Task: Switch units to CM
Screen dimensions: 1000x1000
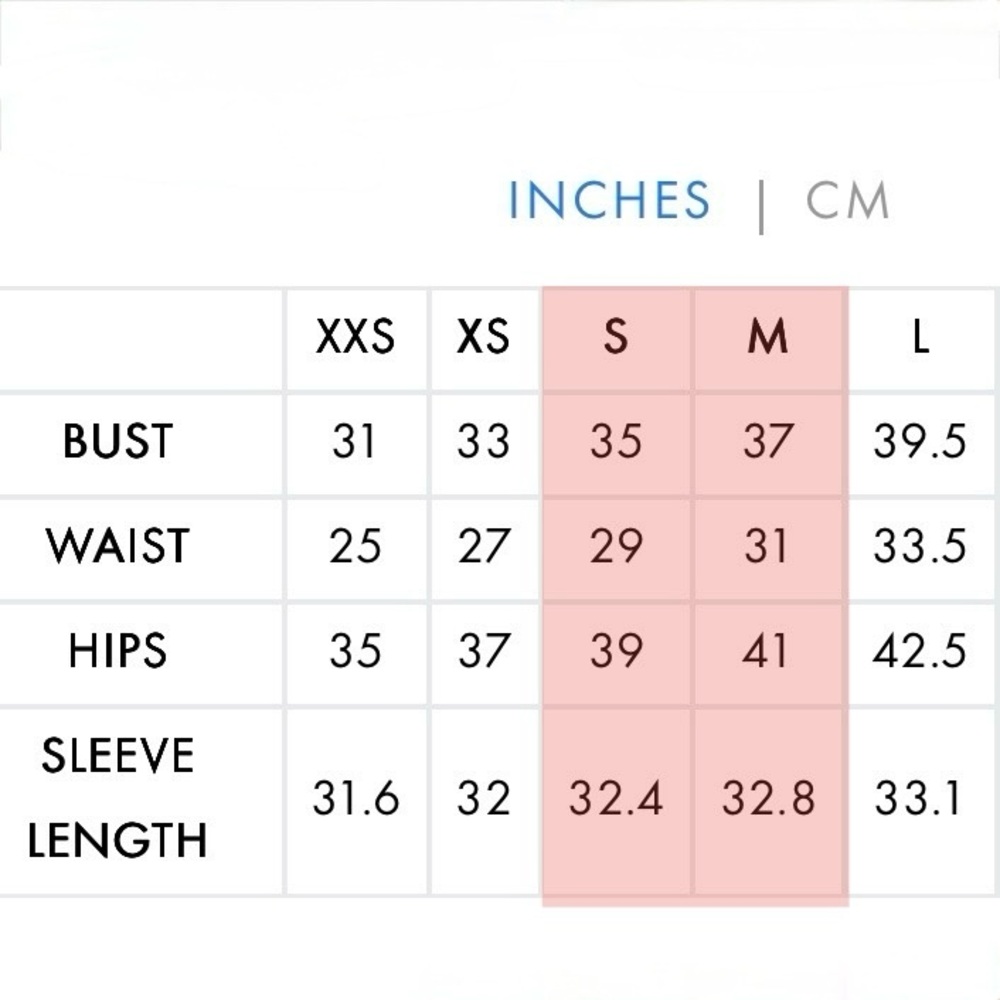Action: 847,200
